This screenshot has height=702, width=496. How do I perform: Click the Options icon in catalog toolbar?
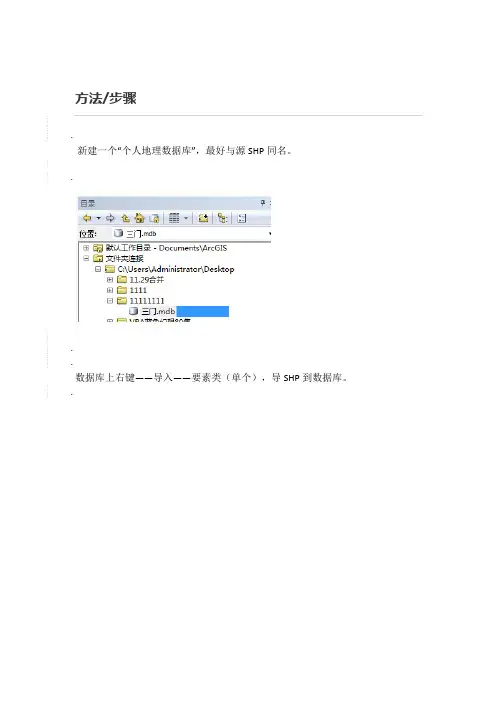(242, 218)
